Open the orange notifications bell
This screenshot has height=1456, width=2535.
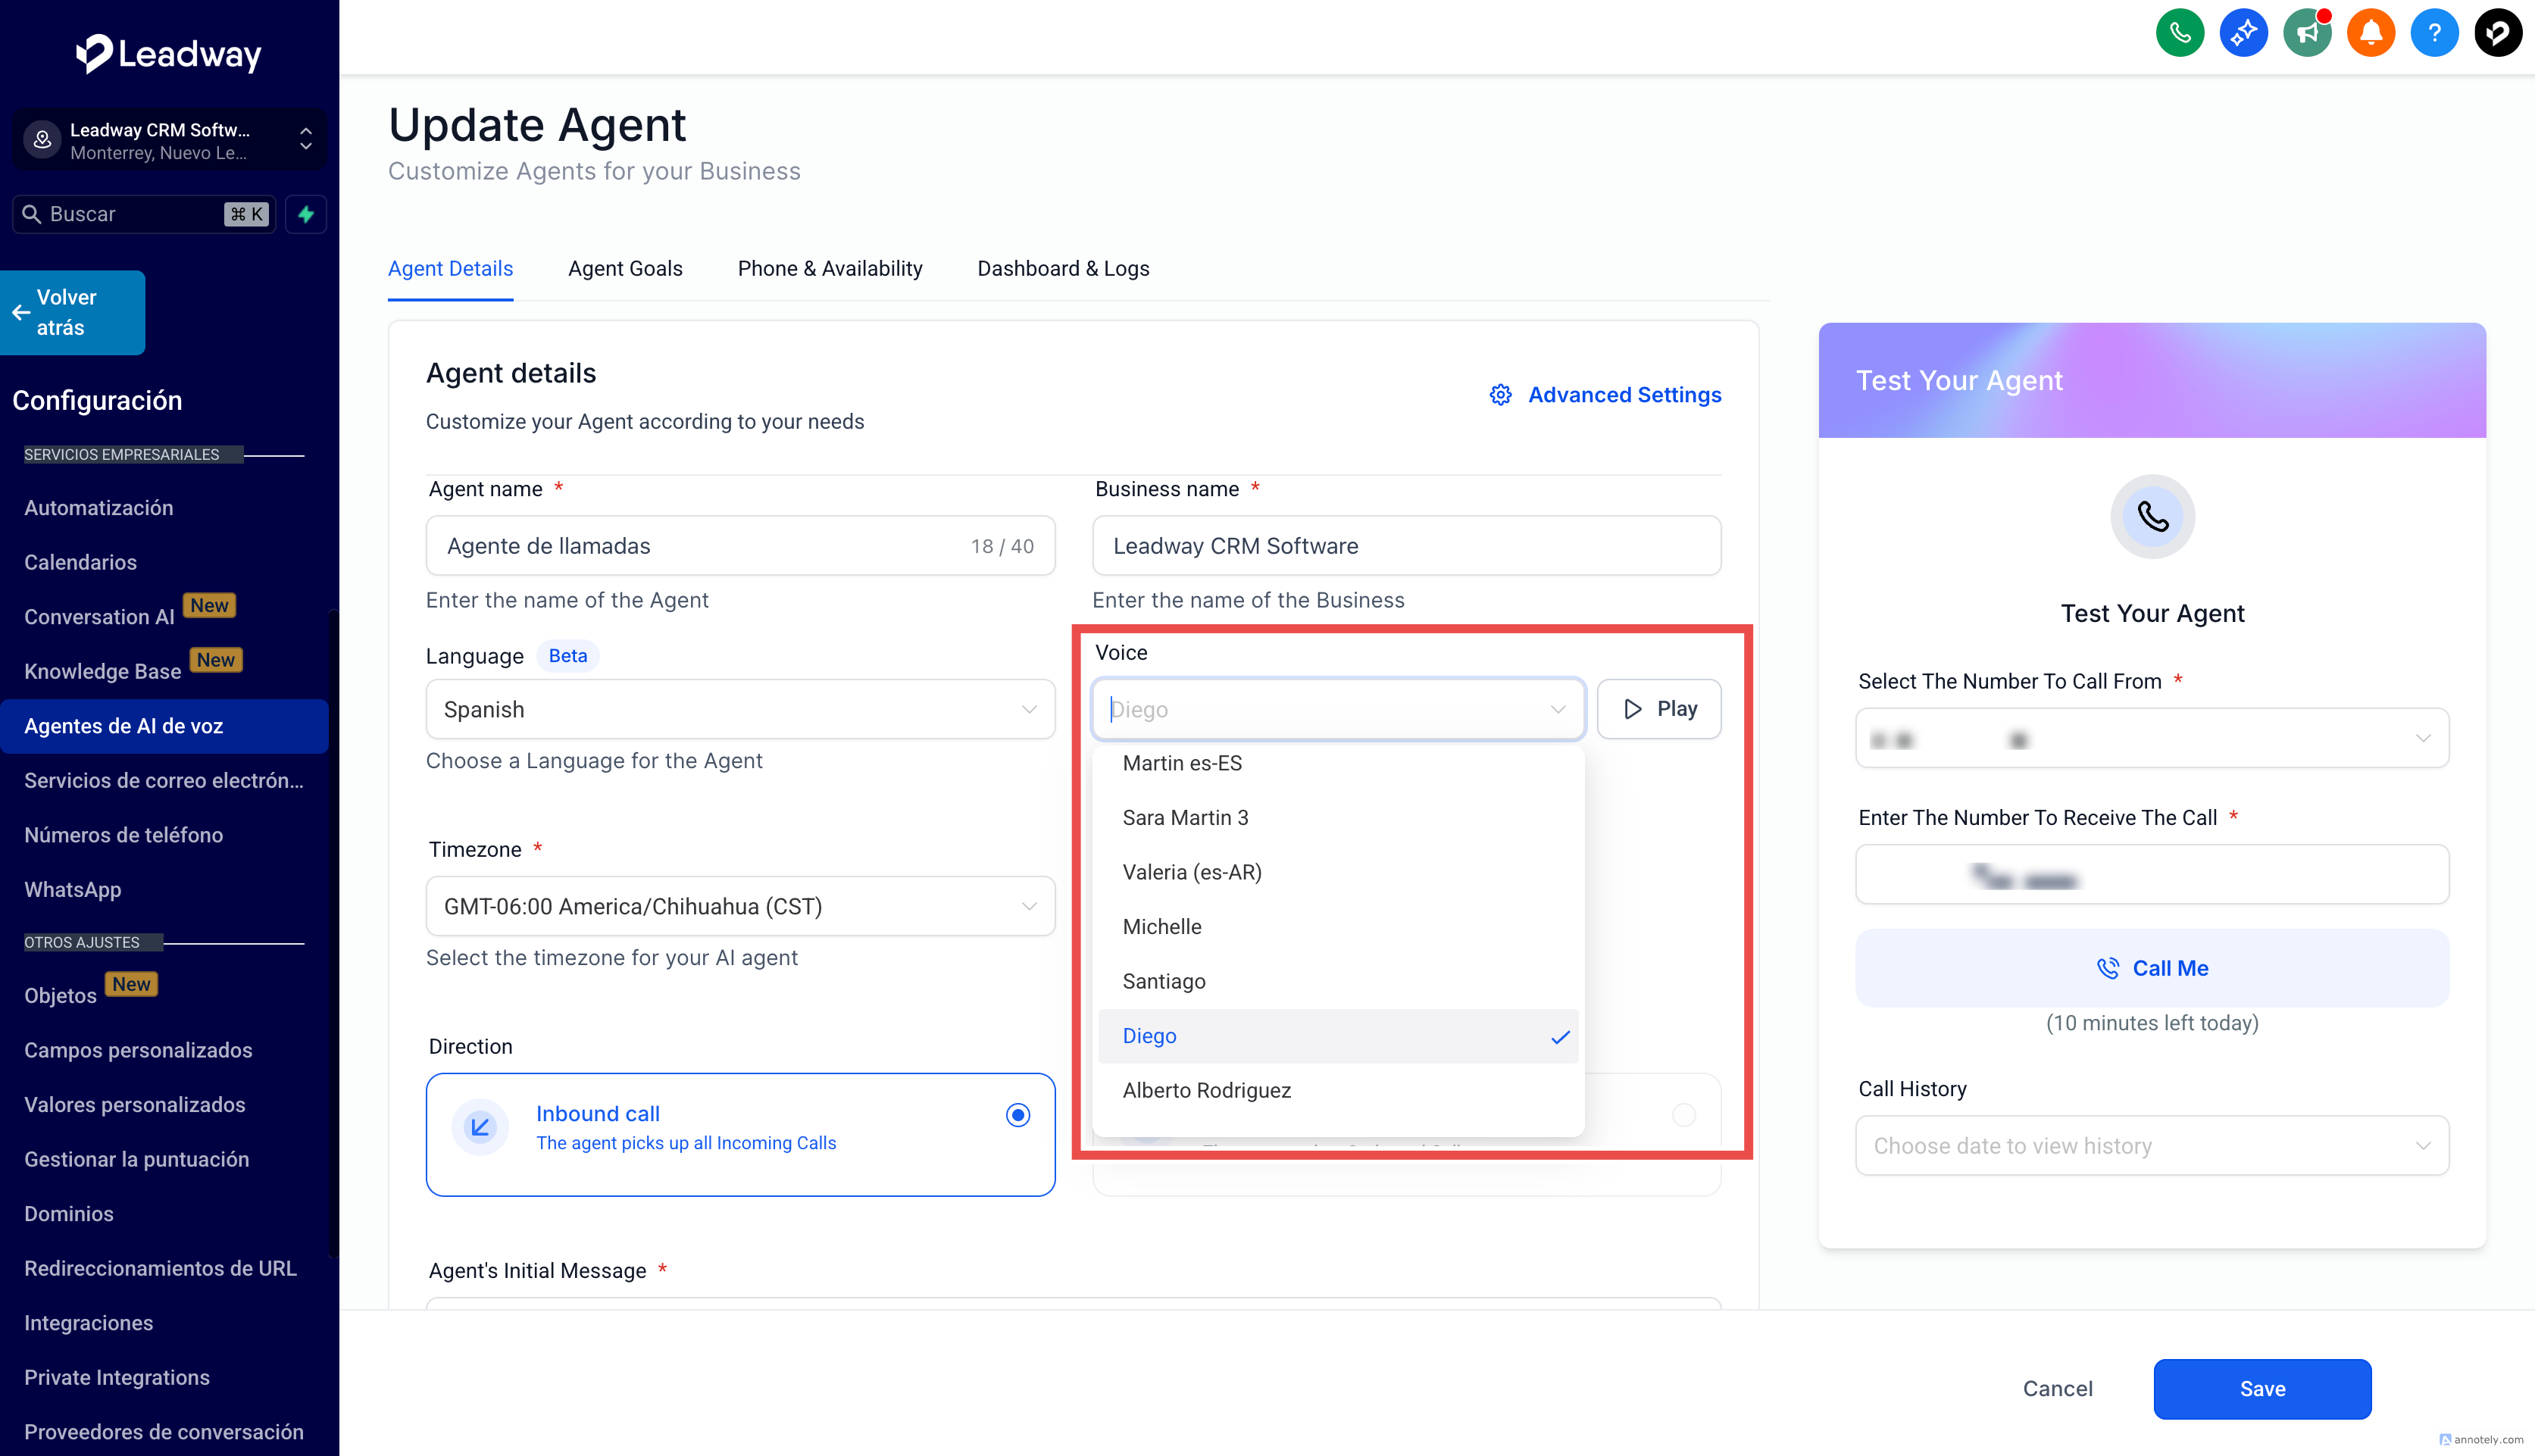click(2370, 33)
